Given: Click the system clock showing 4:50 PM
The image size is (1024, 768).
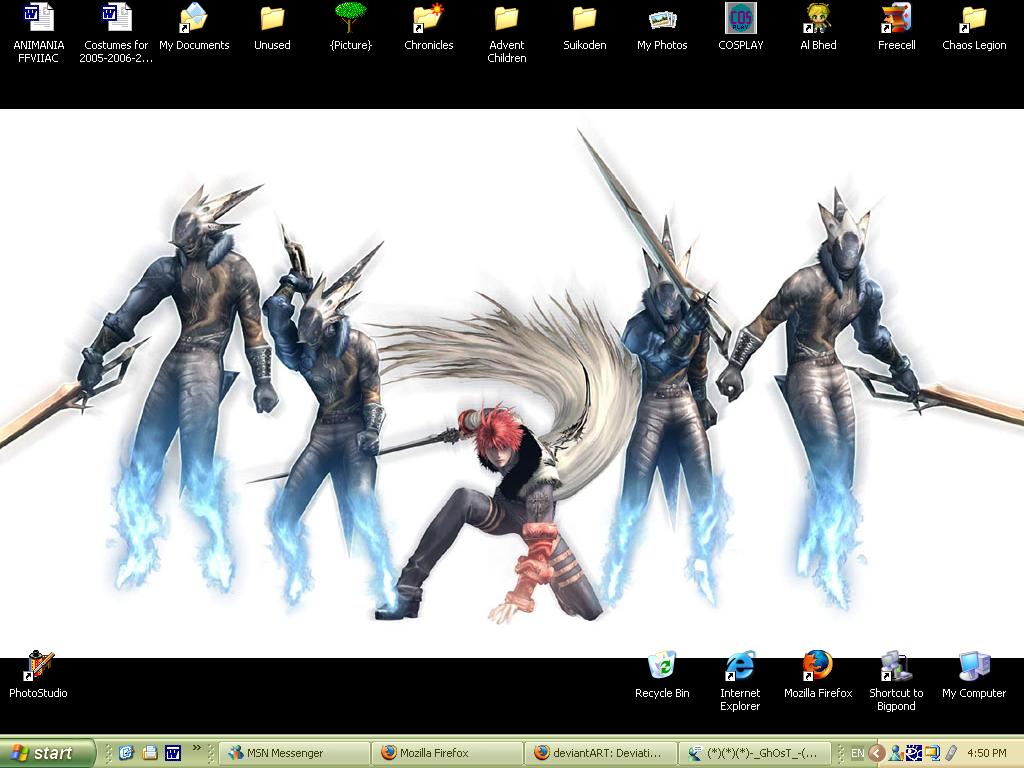Looking at the screenshot, I should tap(986, 753).
